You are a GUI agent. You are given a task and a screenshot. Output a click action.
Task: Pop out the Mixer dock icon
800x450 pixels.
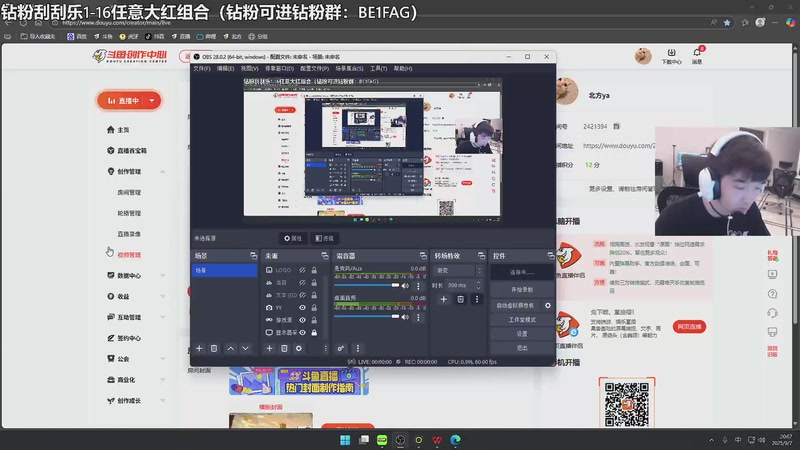[422, 256]
